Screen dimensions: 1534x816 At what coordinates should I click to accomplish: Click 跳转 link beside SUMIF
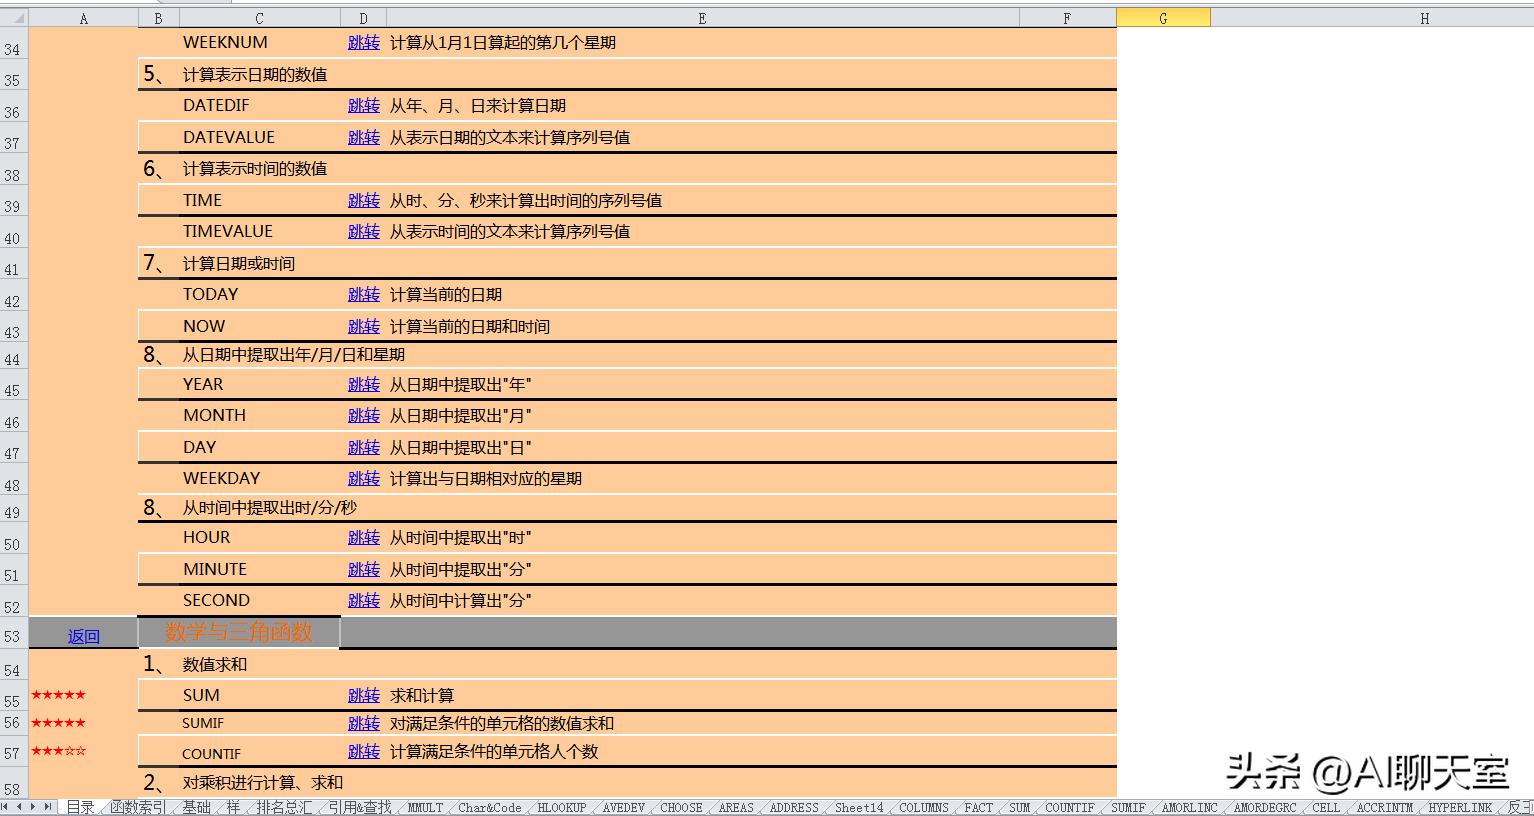363,723
